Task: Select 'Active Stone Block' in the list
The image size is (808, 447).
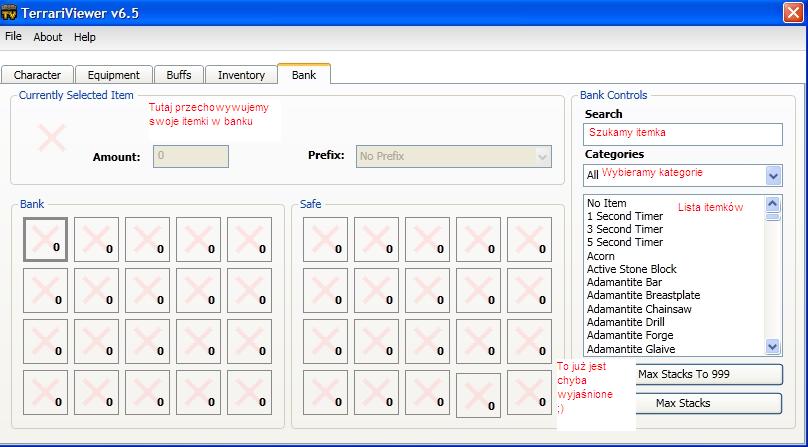Action: pyautogui.click(x=674, y=269)
